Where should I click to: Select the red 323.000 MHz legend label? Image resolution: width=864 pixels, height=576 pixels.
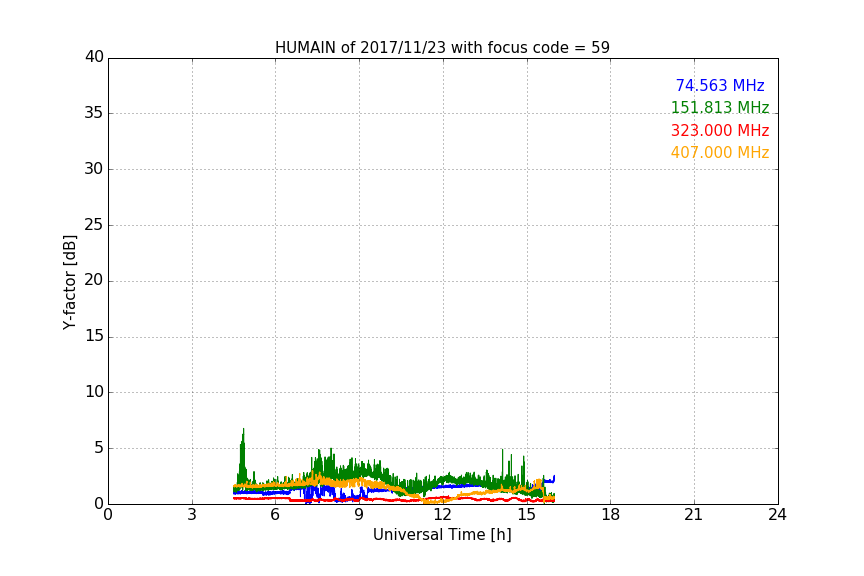pyautogui.click(x=720, y=131)
